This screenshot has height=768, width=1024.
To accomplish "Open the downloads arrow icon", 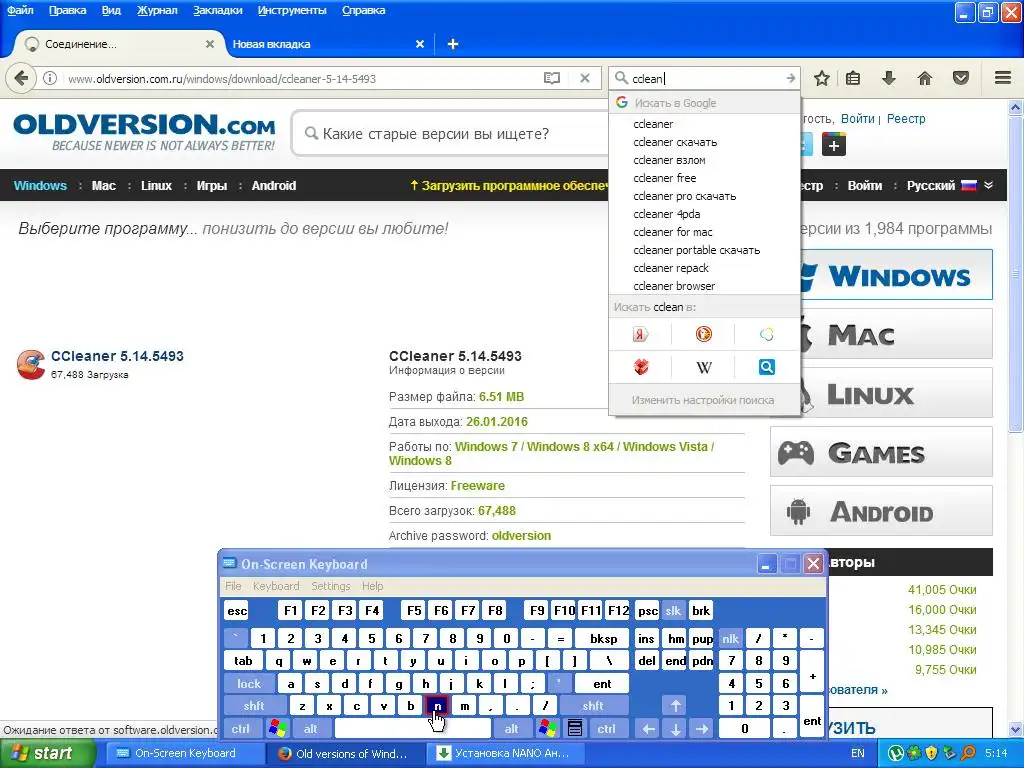I will pyautogui.click(x=889, y=78).
